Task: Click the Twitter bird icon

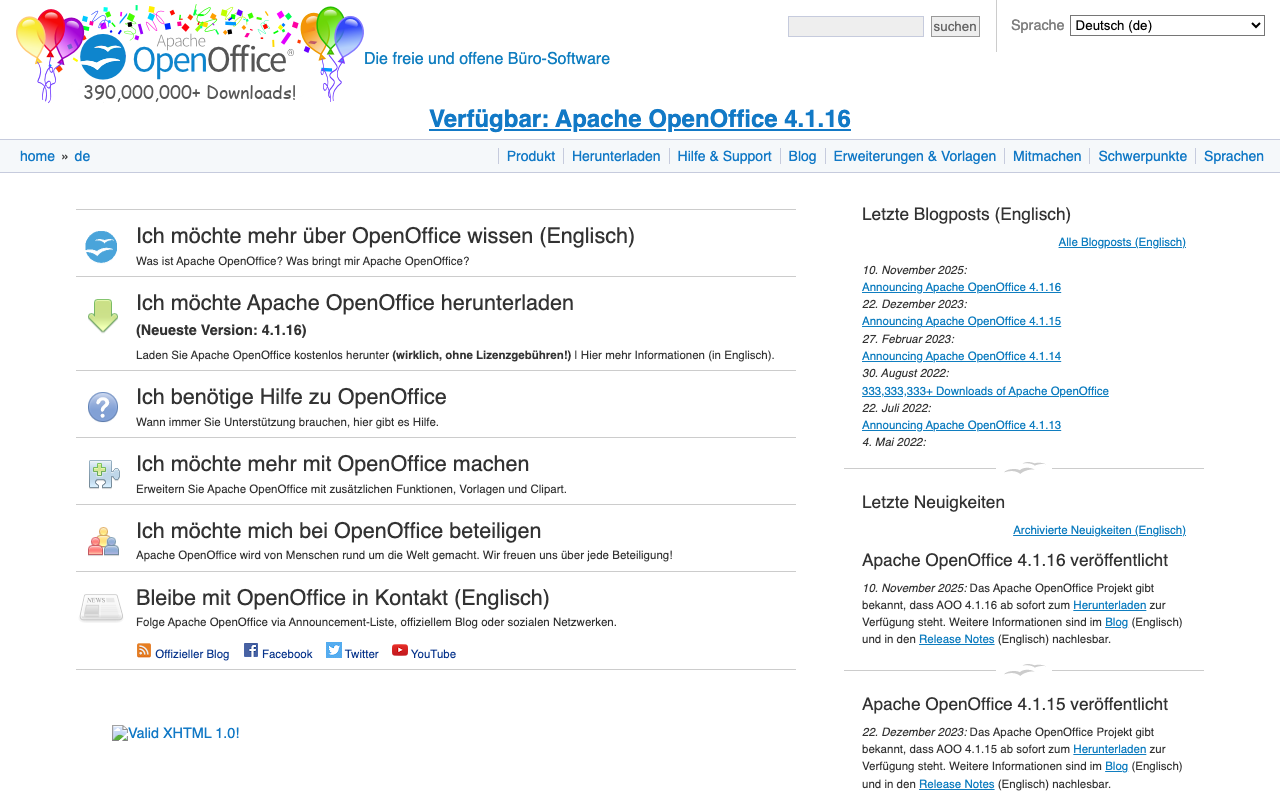Action: [x=334, y=650]
